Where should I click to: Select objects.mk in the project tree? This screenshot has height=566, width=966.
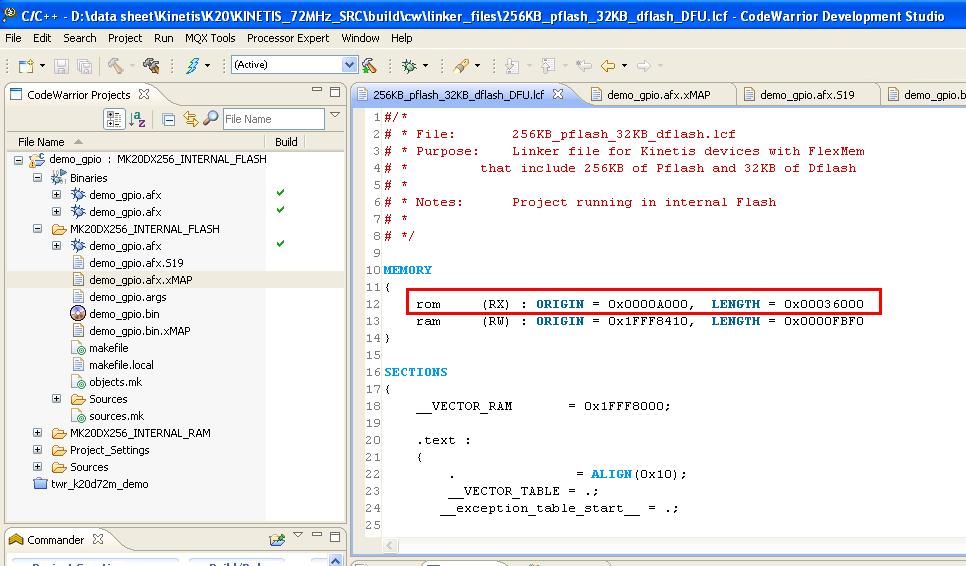(115, 382)
